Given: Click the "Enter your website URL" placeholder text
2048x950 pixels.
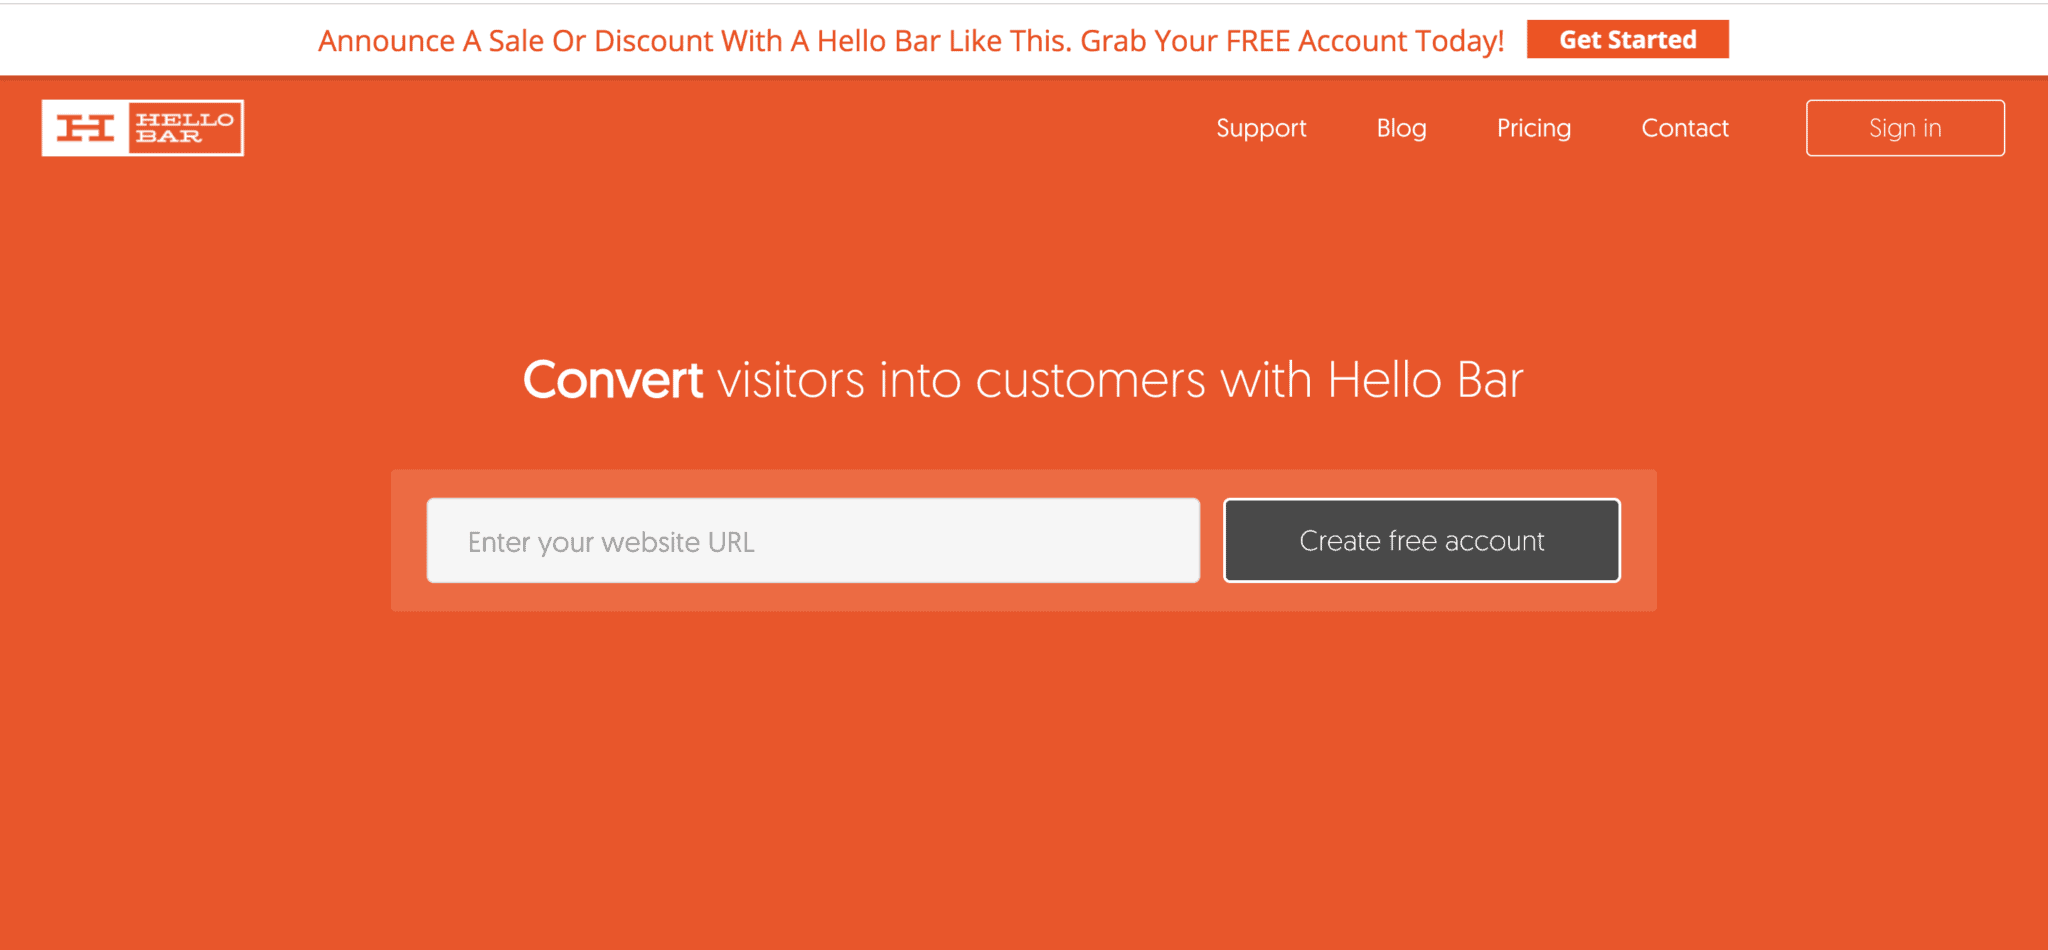Looking at the screenshot, I should [611, 542].
